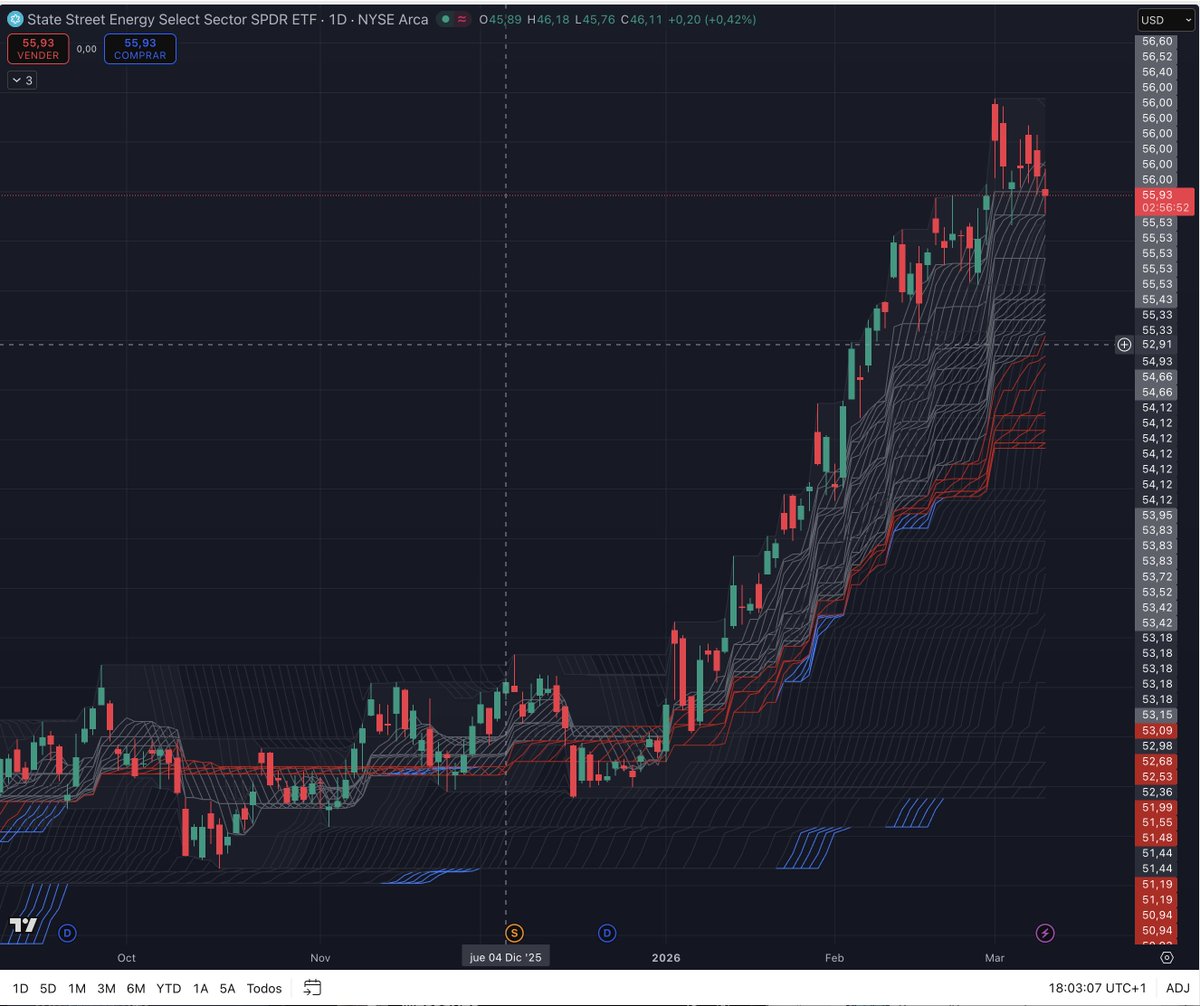1200x1006 pixels.
Task: Select the YTD time range
Action: point(168,988)
